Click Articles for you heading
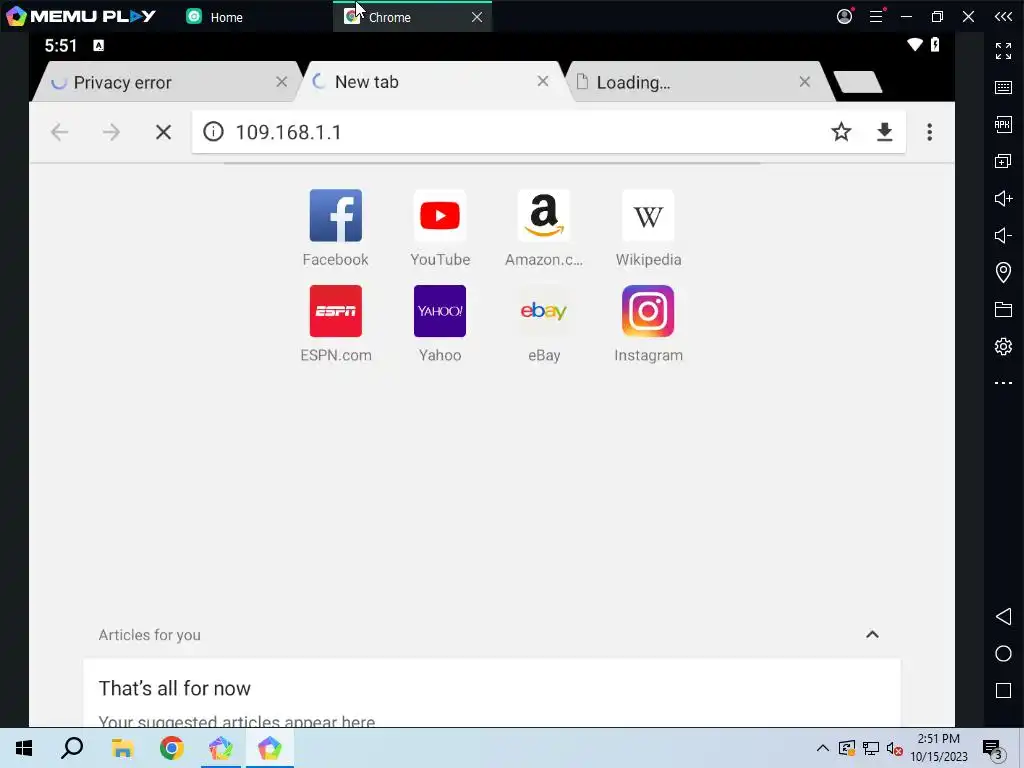Screen dimensions: 1024x768 coord(150,635)
